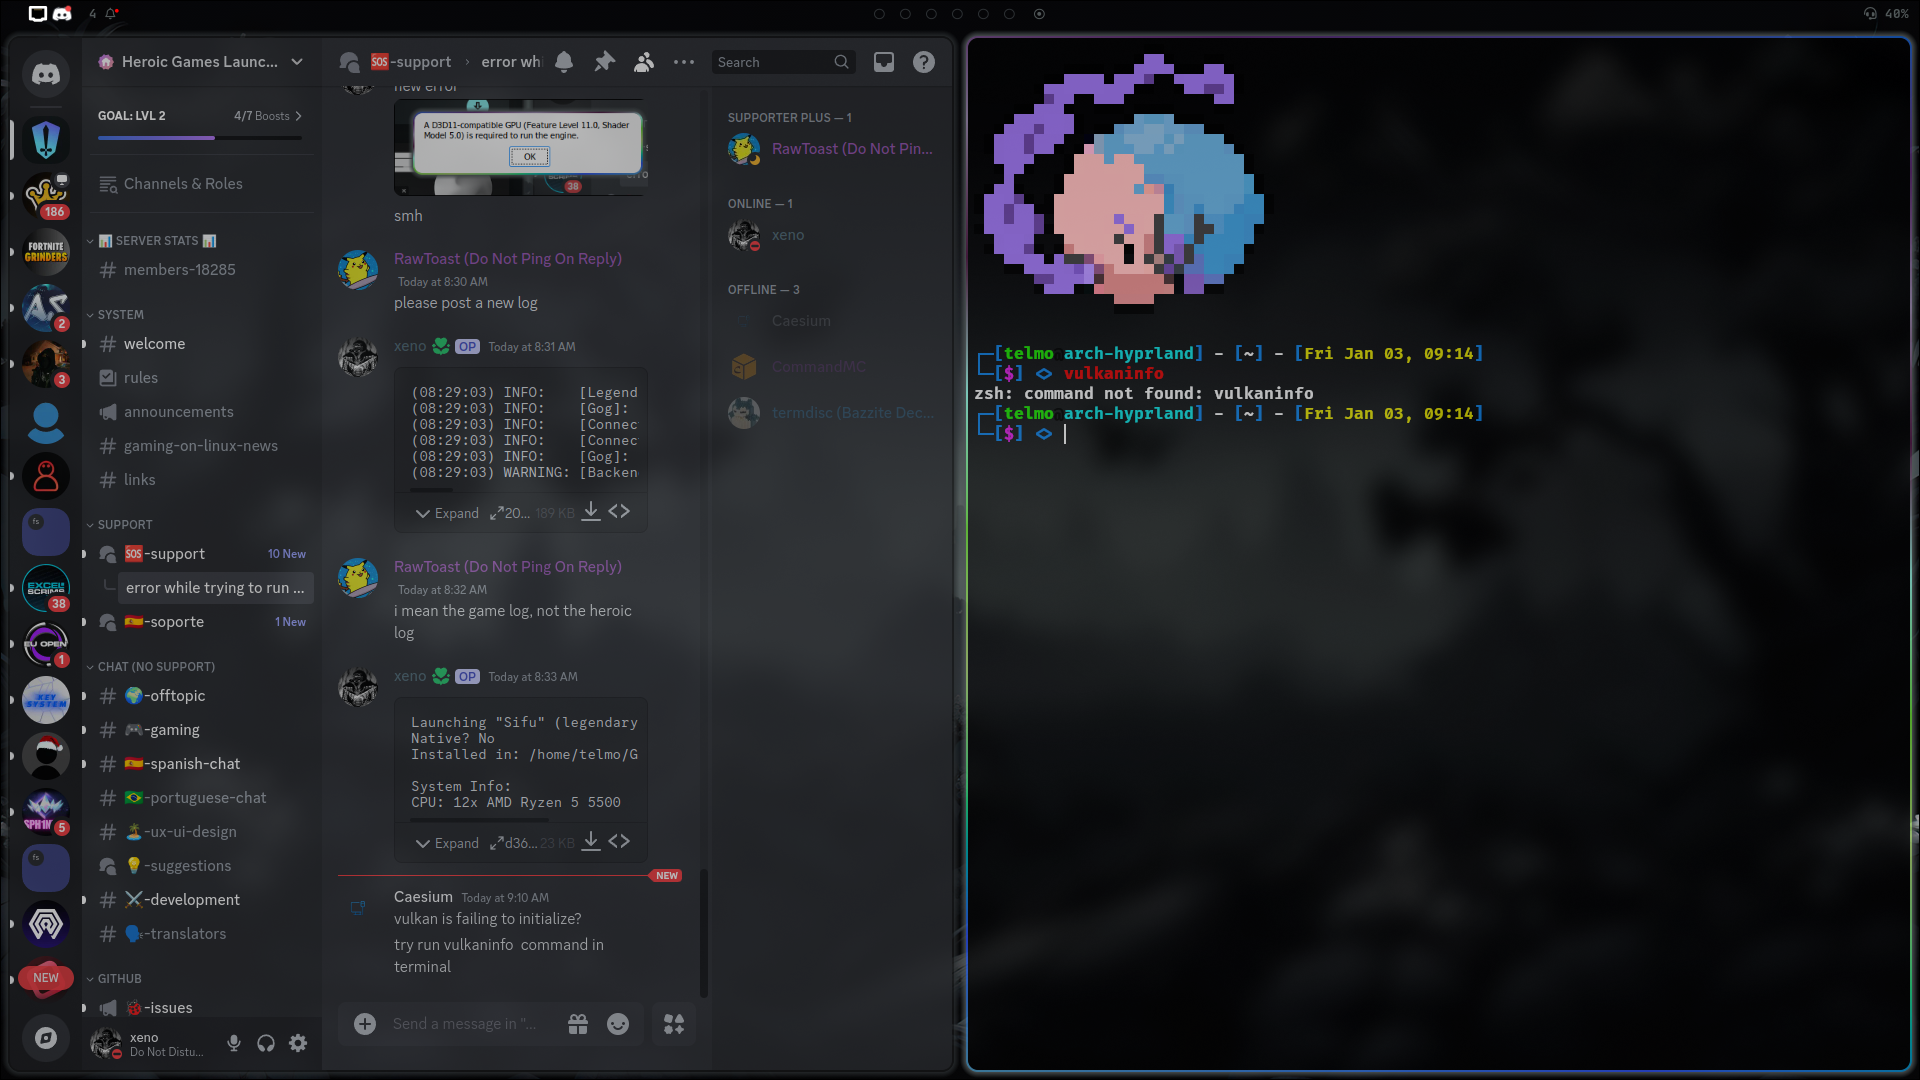Toggle microphone mute button

click(234, 1043)
